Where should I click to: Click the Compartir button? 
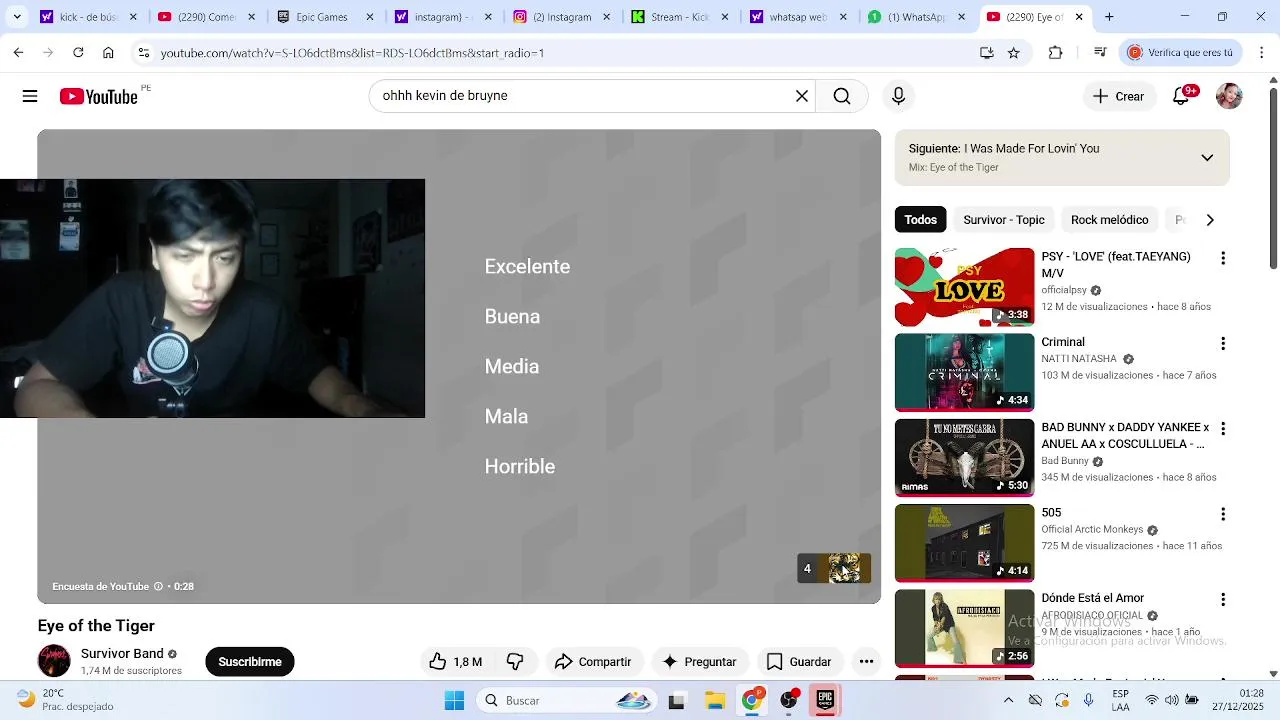593,661
